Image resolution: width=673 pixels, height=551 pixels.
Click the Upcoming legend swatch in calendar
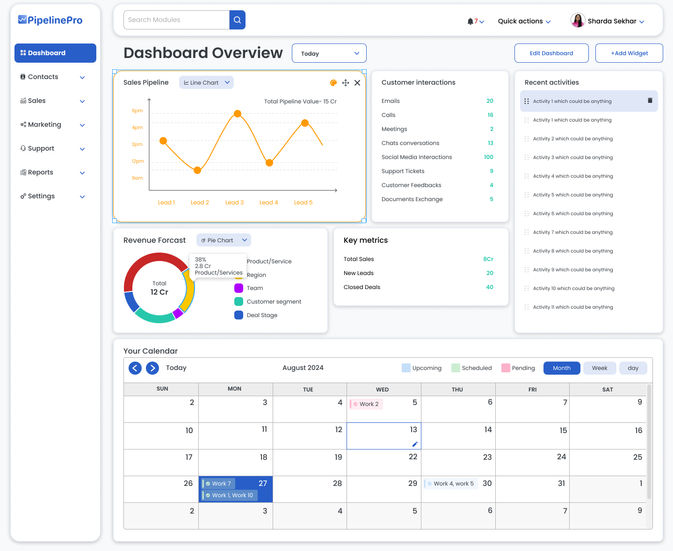tap(406, 368)
